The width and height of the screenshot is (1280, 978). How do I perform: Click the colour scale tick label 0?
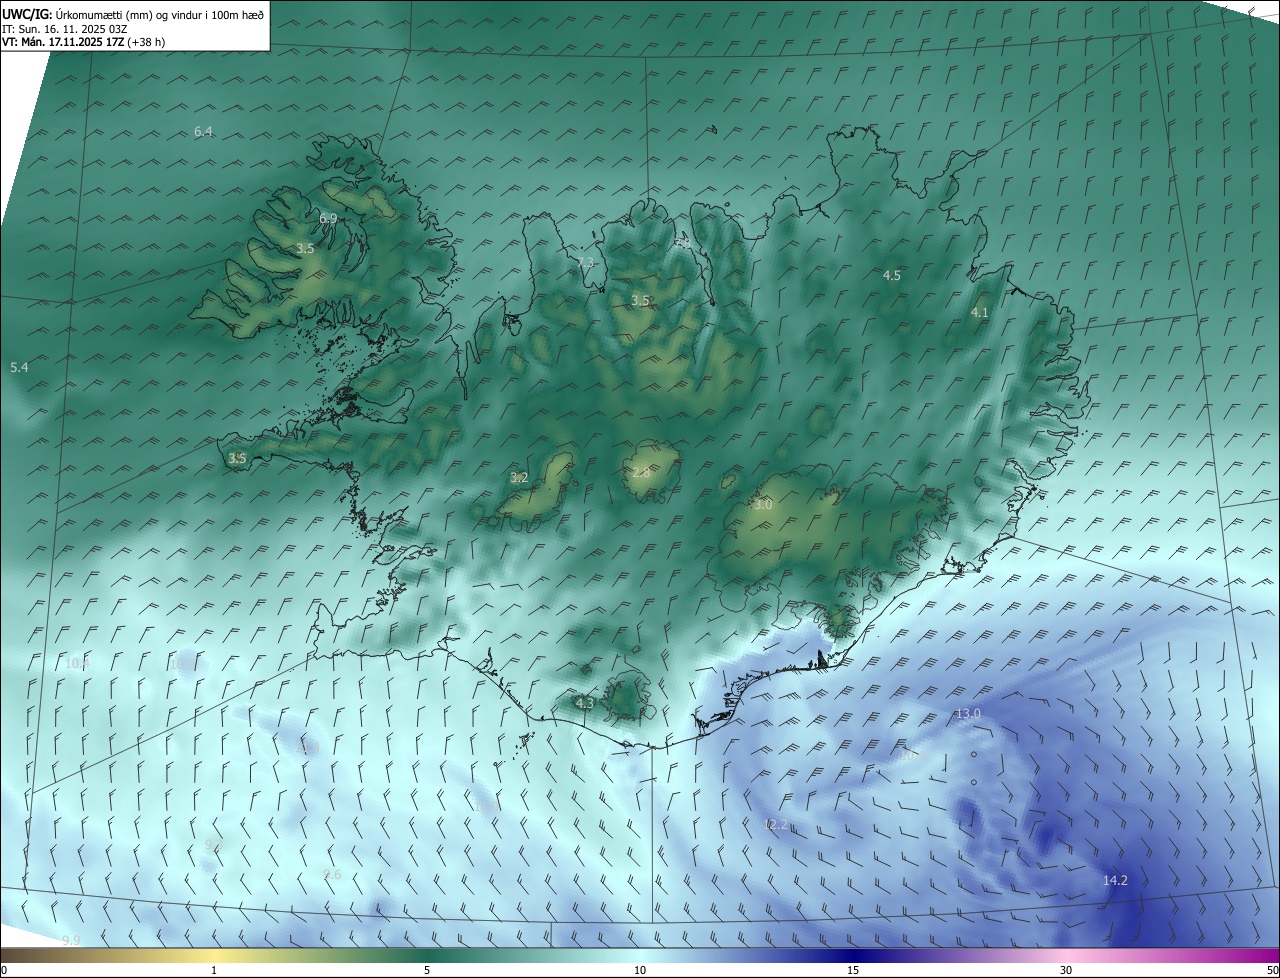4,970
